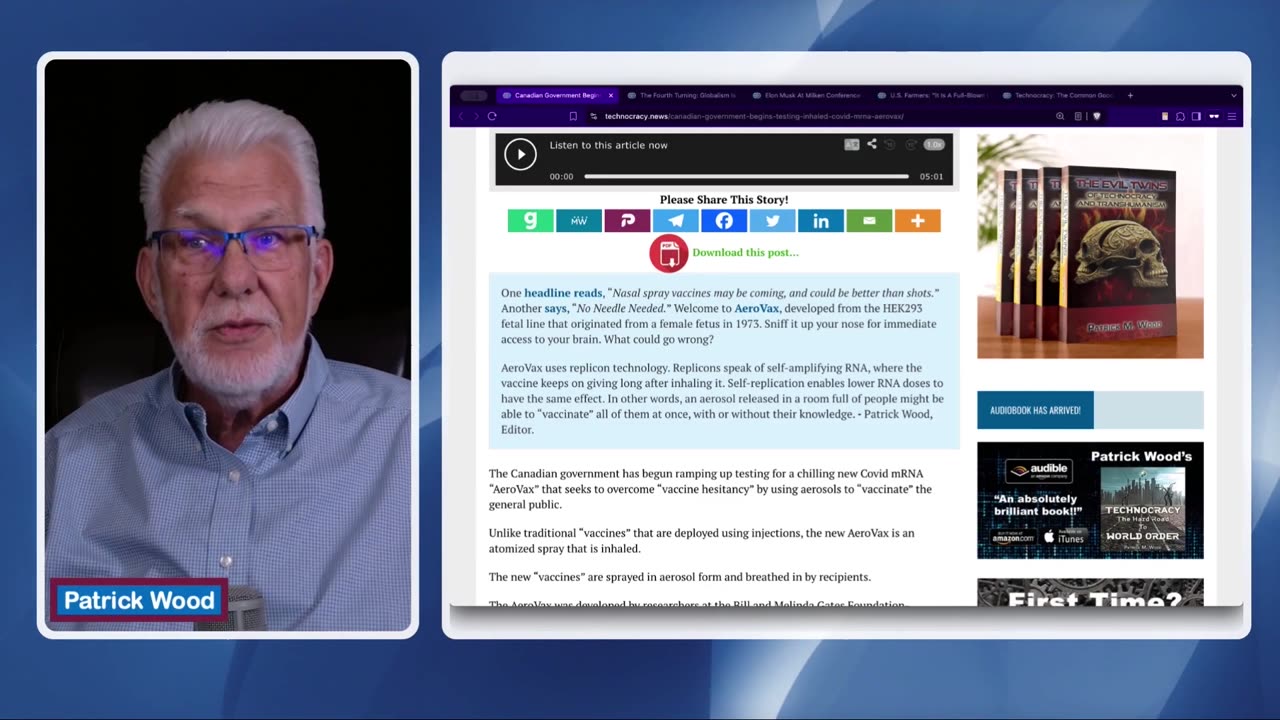
Task: Share the story on LinkedIn
Action: (x=821, y=221)
